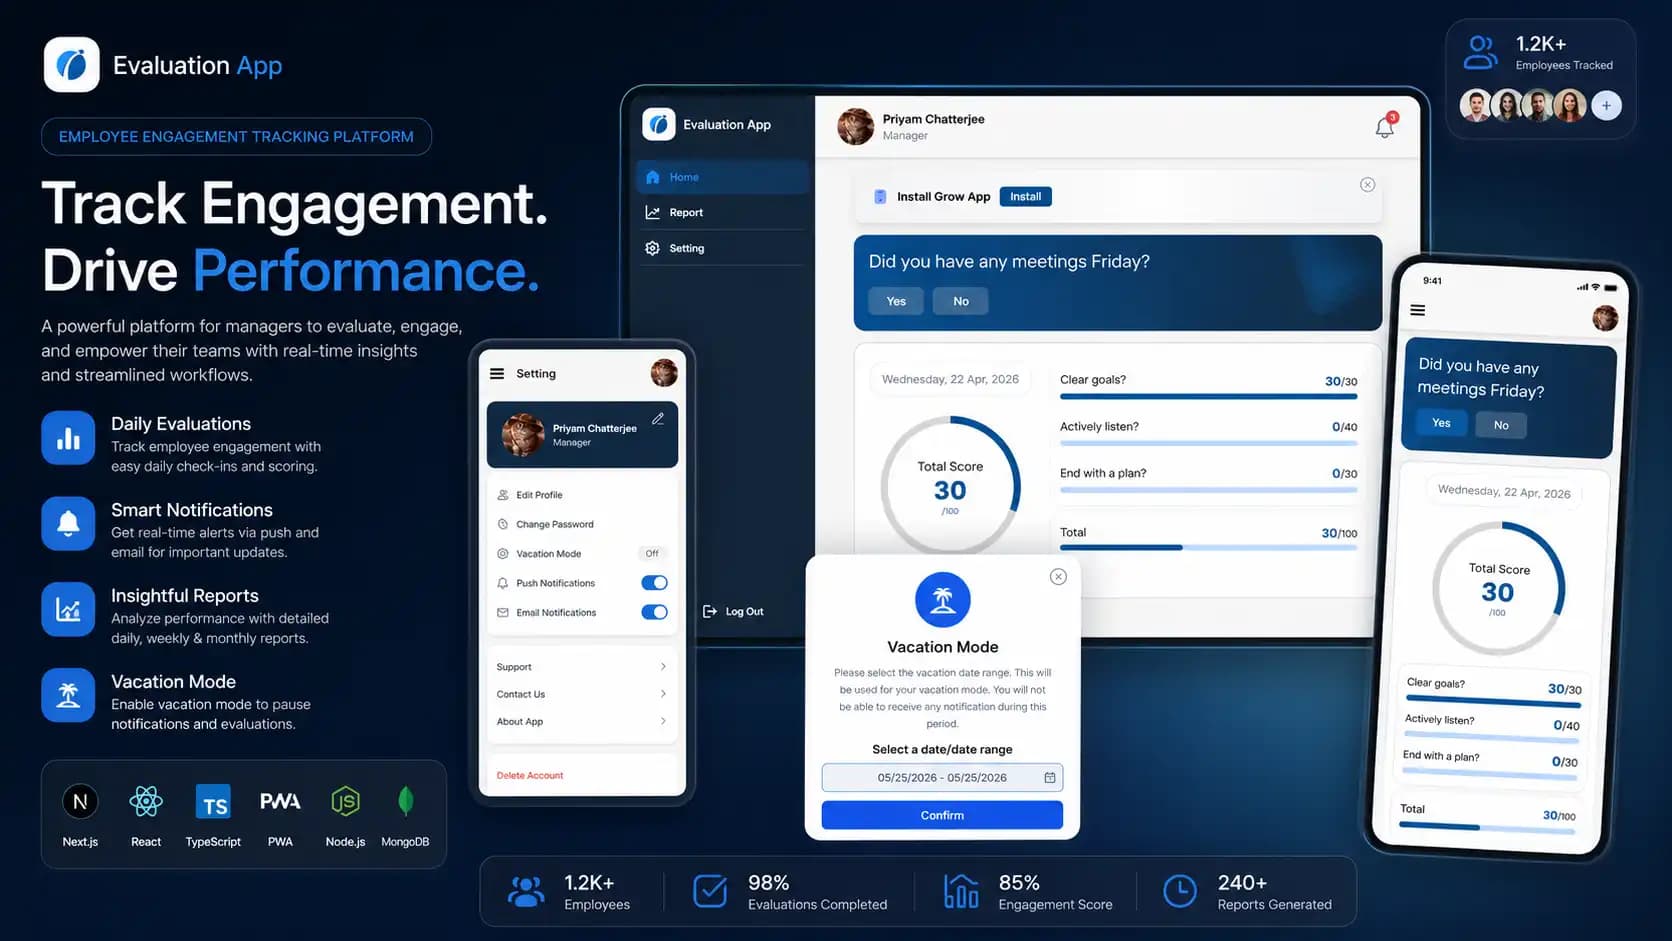The image size is (1672, 941).
Task: Open Home in the dashboard sidebar
Action: pos(722,177)
